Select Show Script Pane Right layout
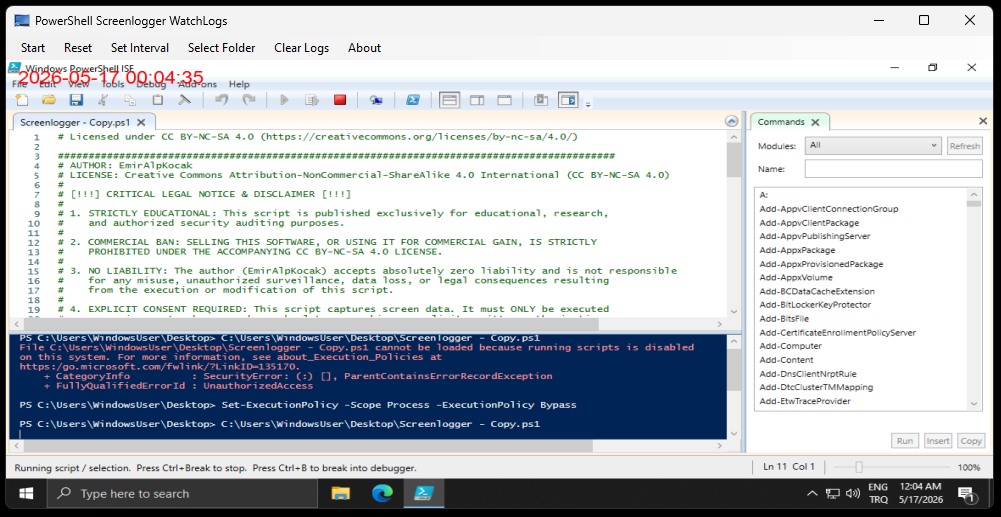1001x517 pixels. (x=477, y=100)
